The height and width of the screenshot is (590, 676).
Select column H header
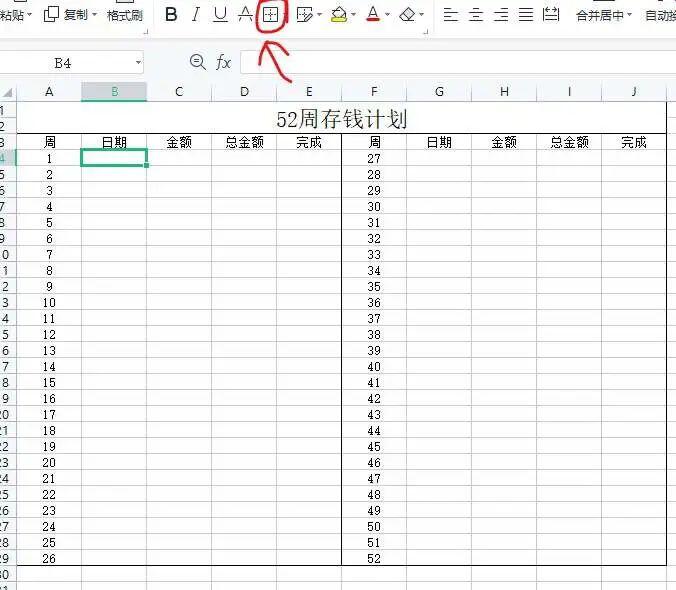(x=504, y=92)
